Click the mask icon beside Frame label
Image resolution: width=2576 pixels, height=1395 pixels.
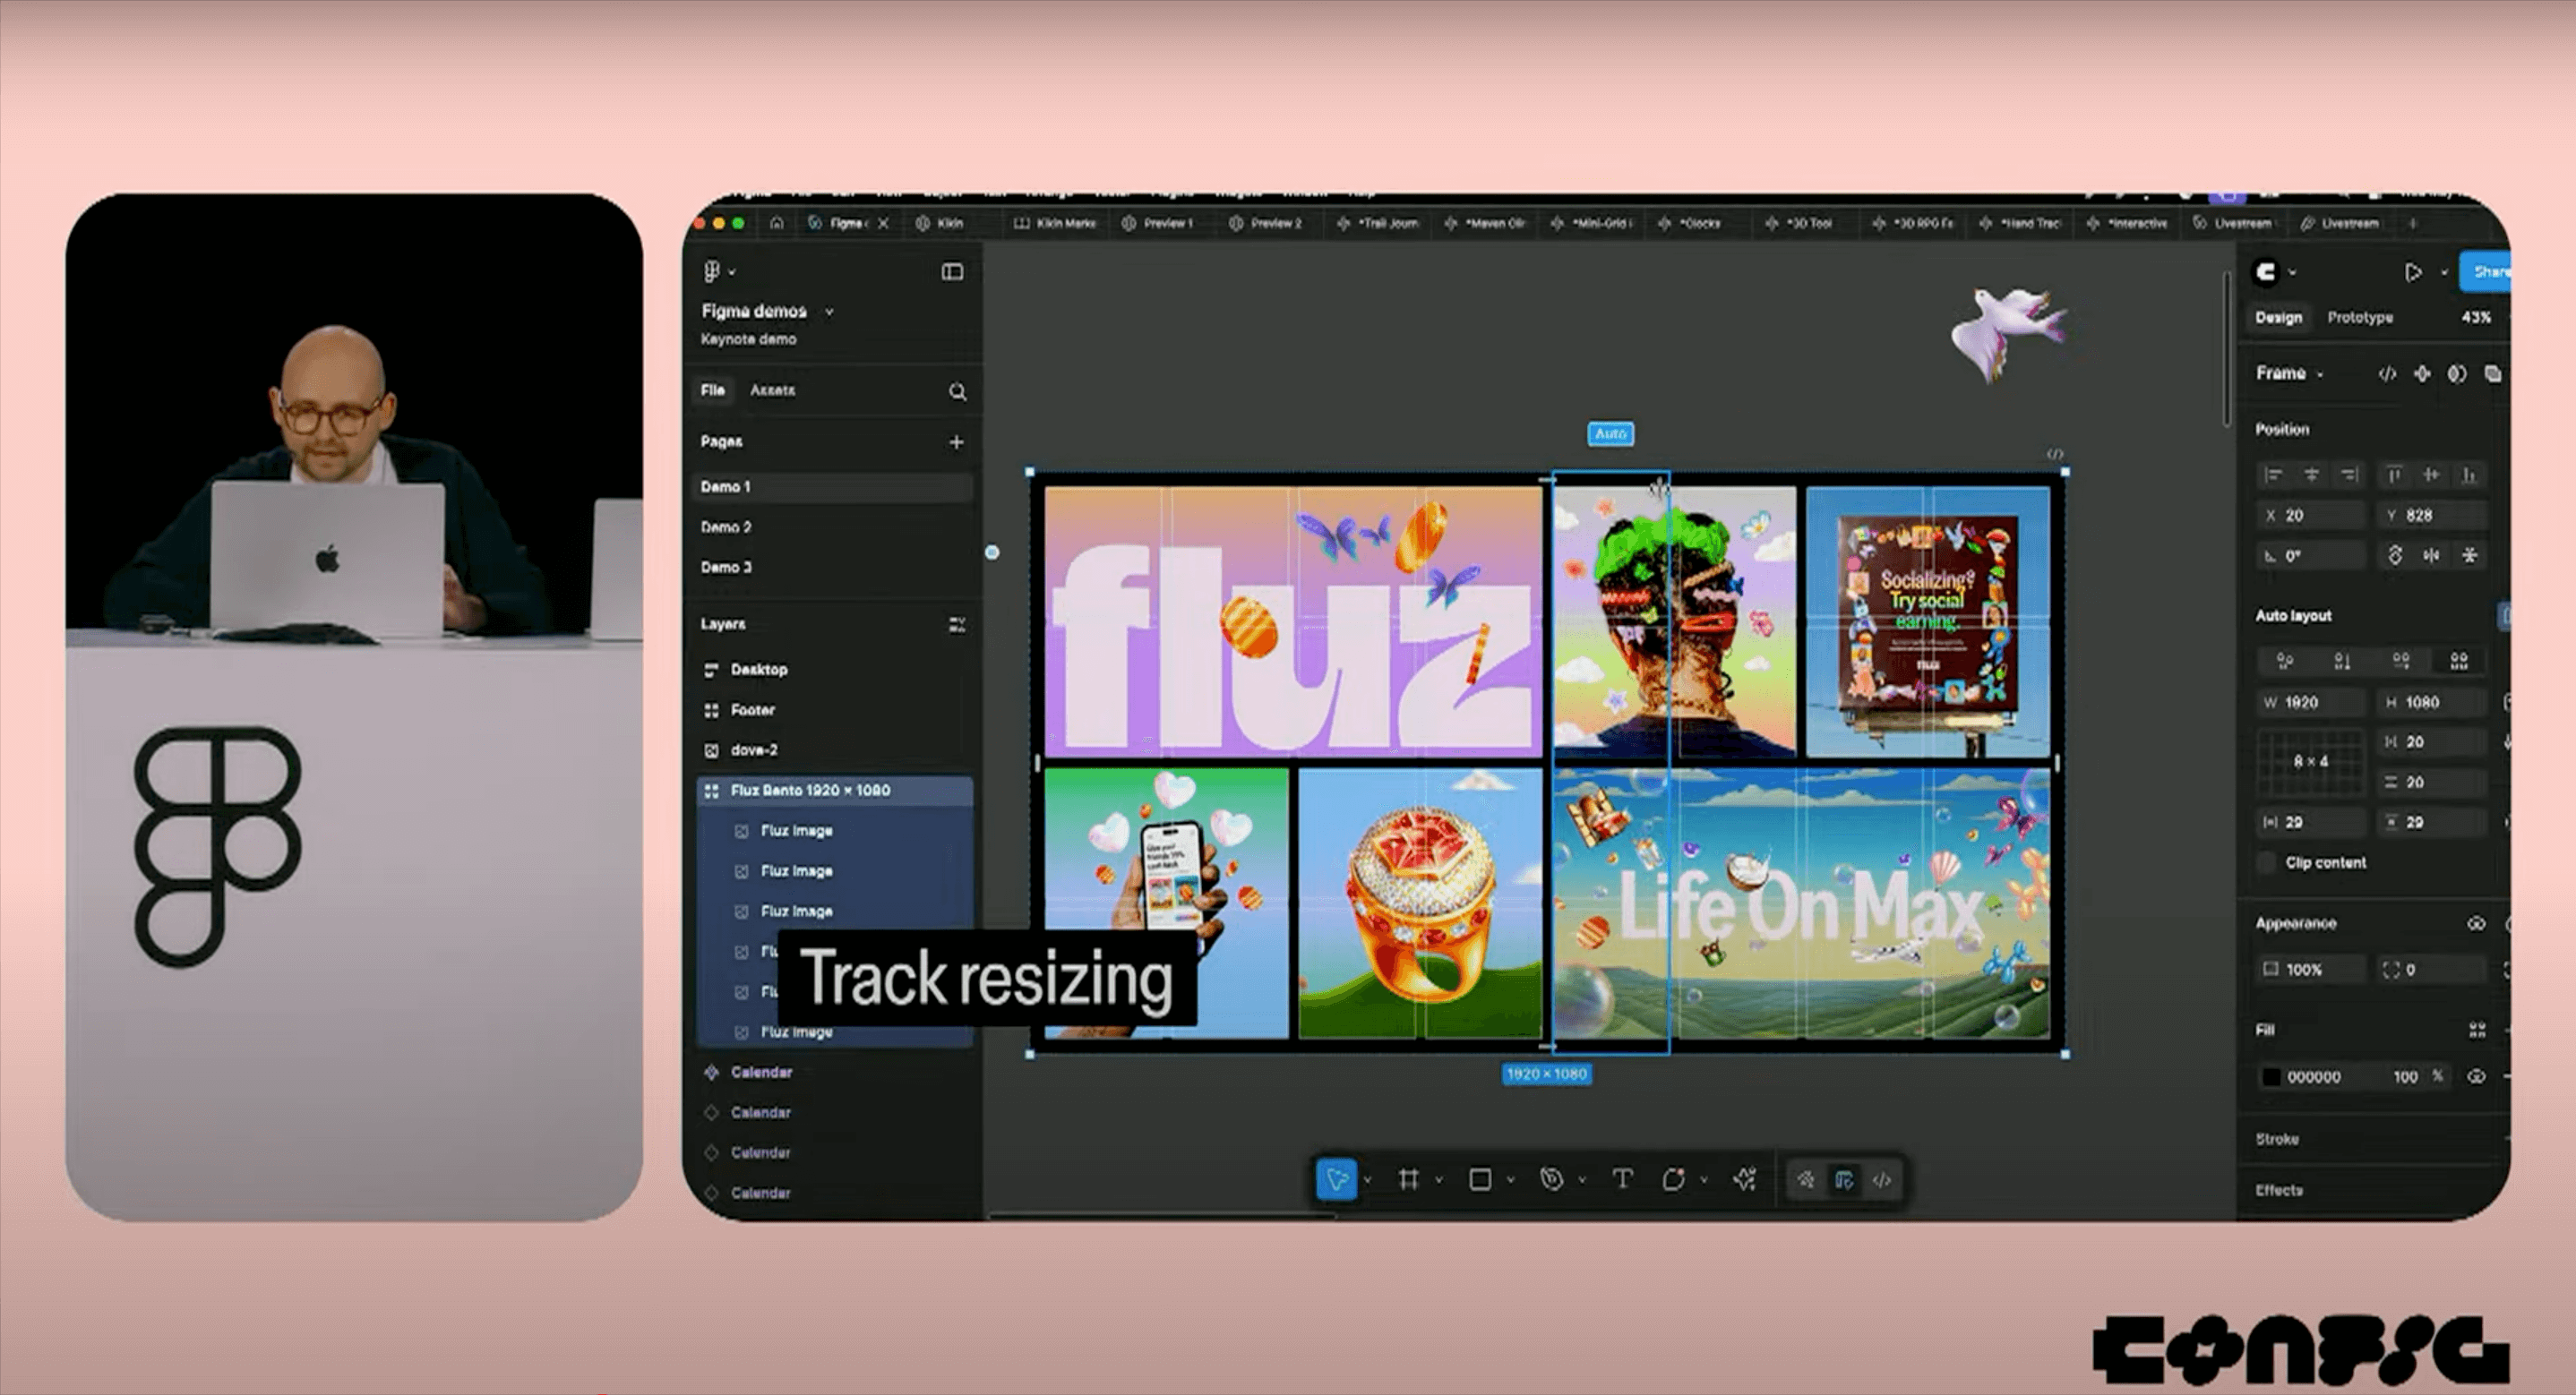pyautogui.click(x=2457, y=374)
